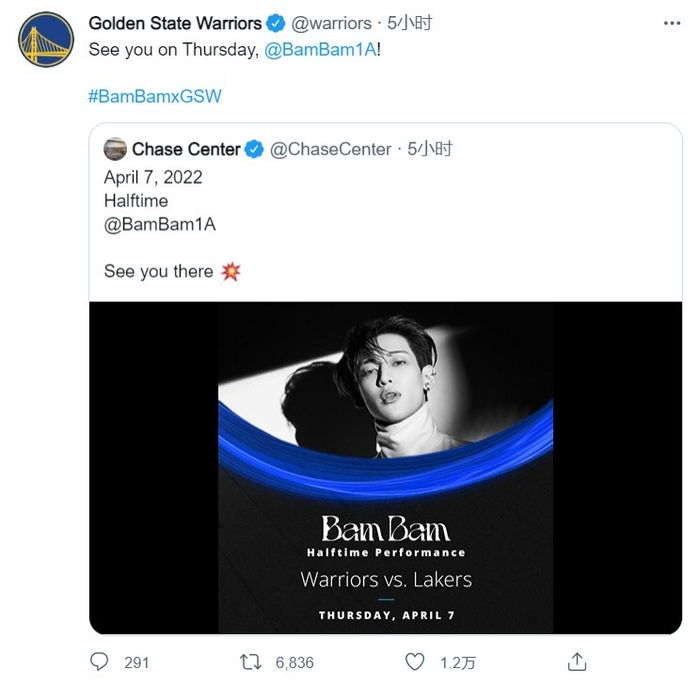The image size is (700, 687).
Task: Open the share upload icon
Action: [x=576, y=661]
